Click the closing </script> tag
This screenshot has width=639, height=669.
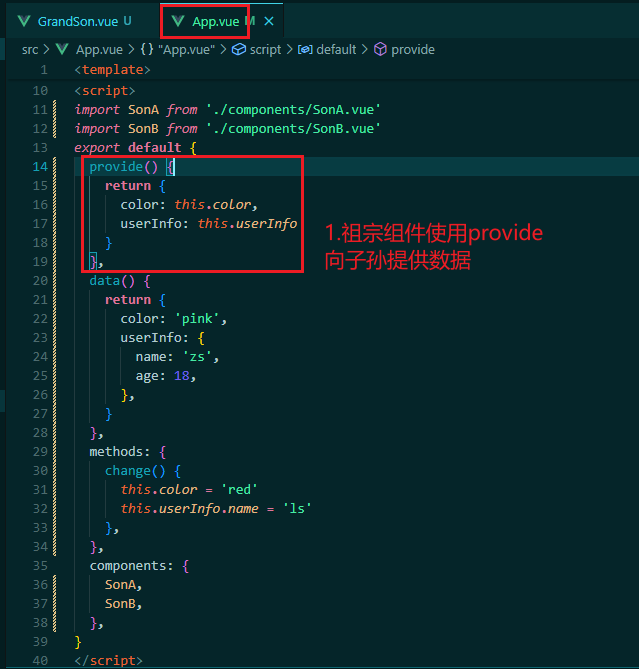[108, 661]
